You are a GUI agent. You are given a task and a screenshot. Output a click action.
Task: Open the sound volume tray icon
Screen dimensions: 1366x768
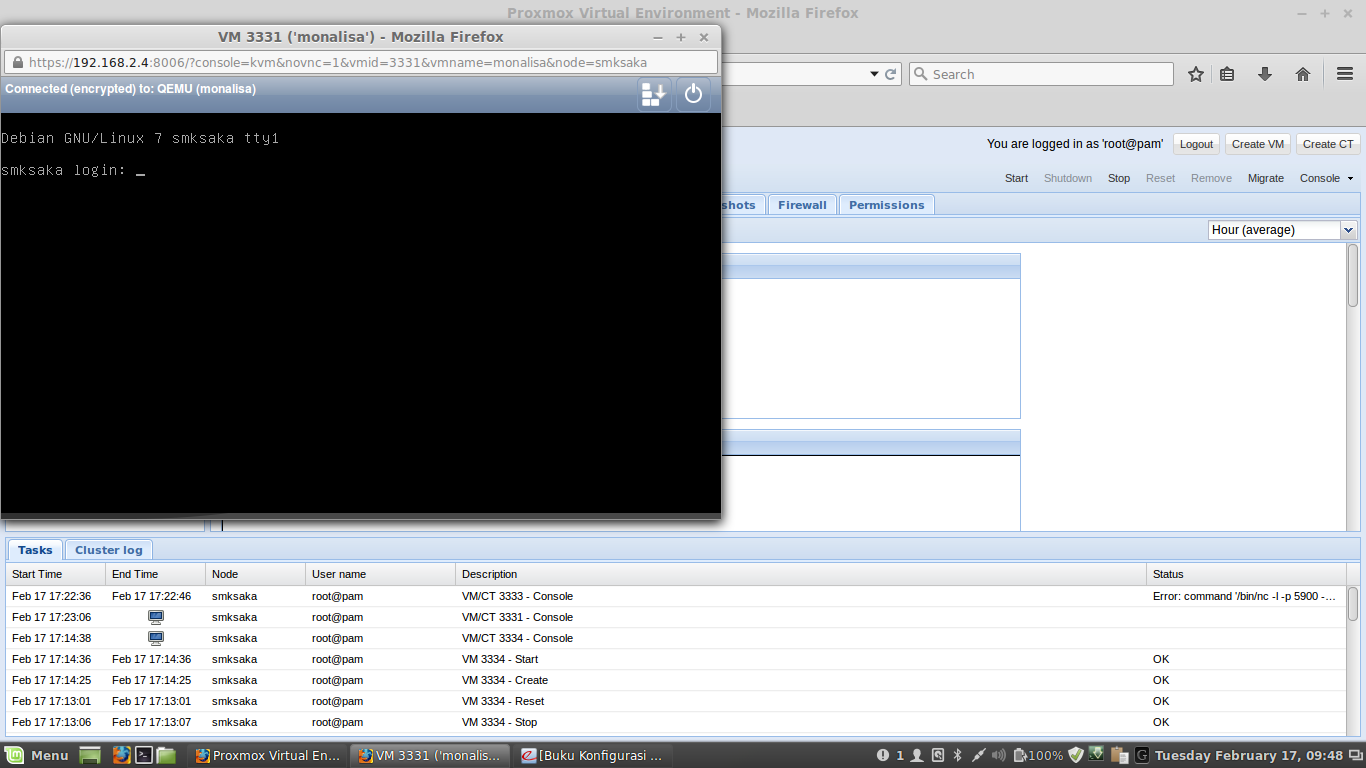pyautogui.click(x=998, y=755)
